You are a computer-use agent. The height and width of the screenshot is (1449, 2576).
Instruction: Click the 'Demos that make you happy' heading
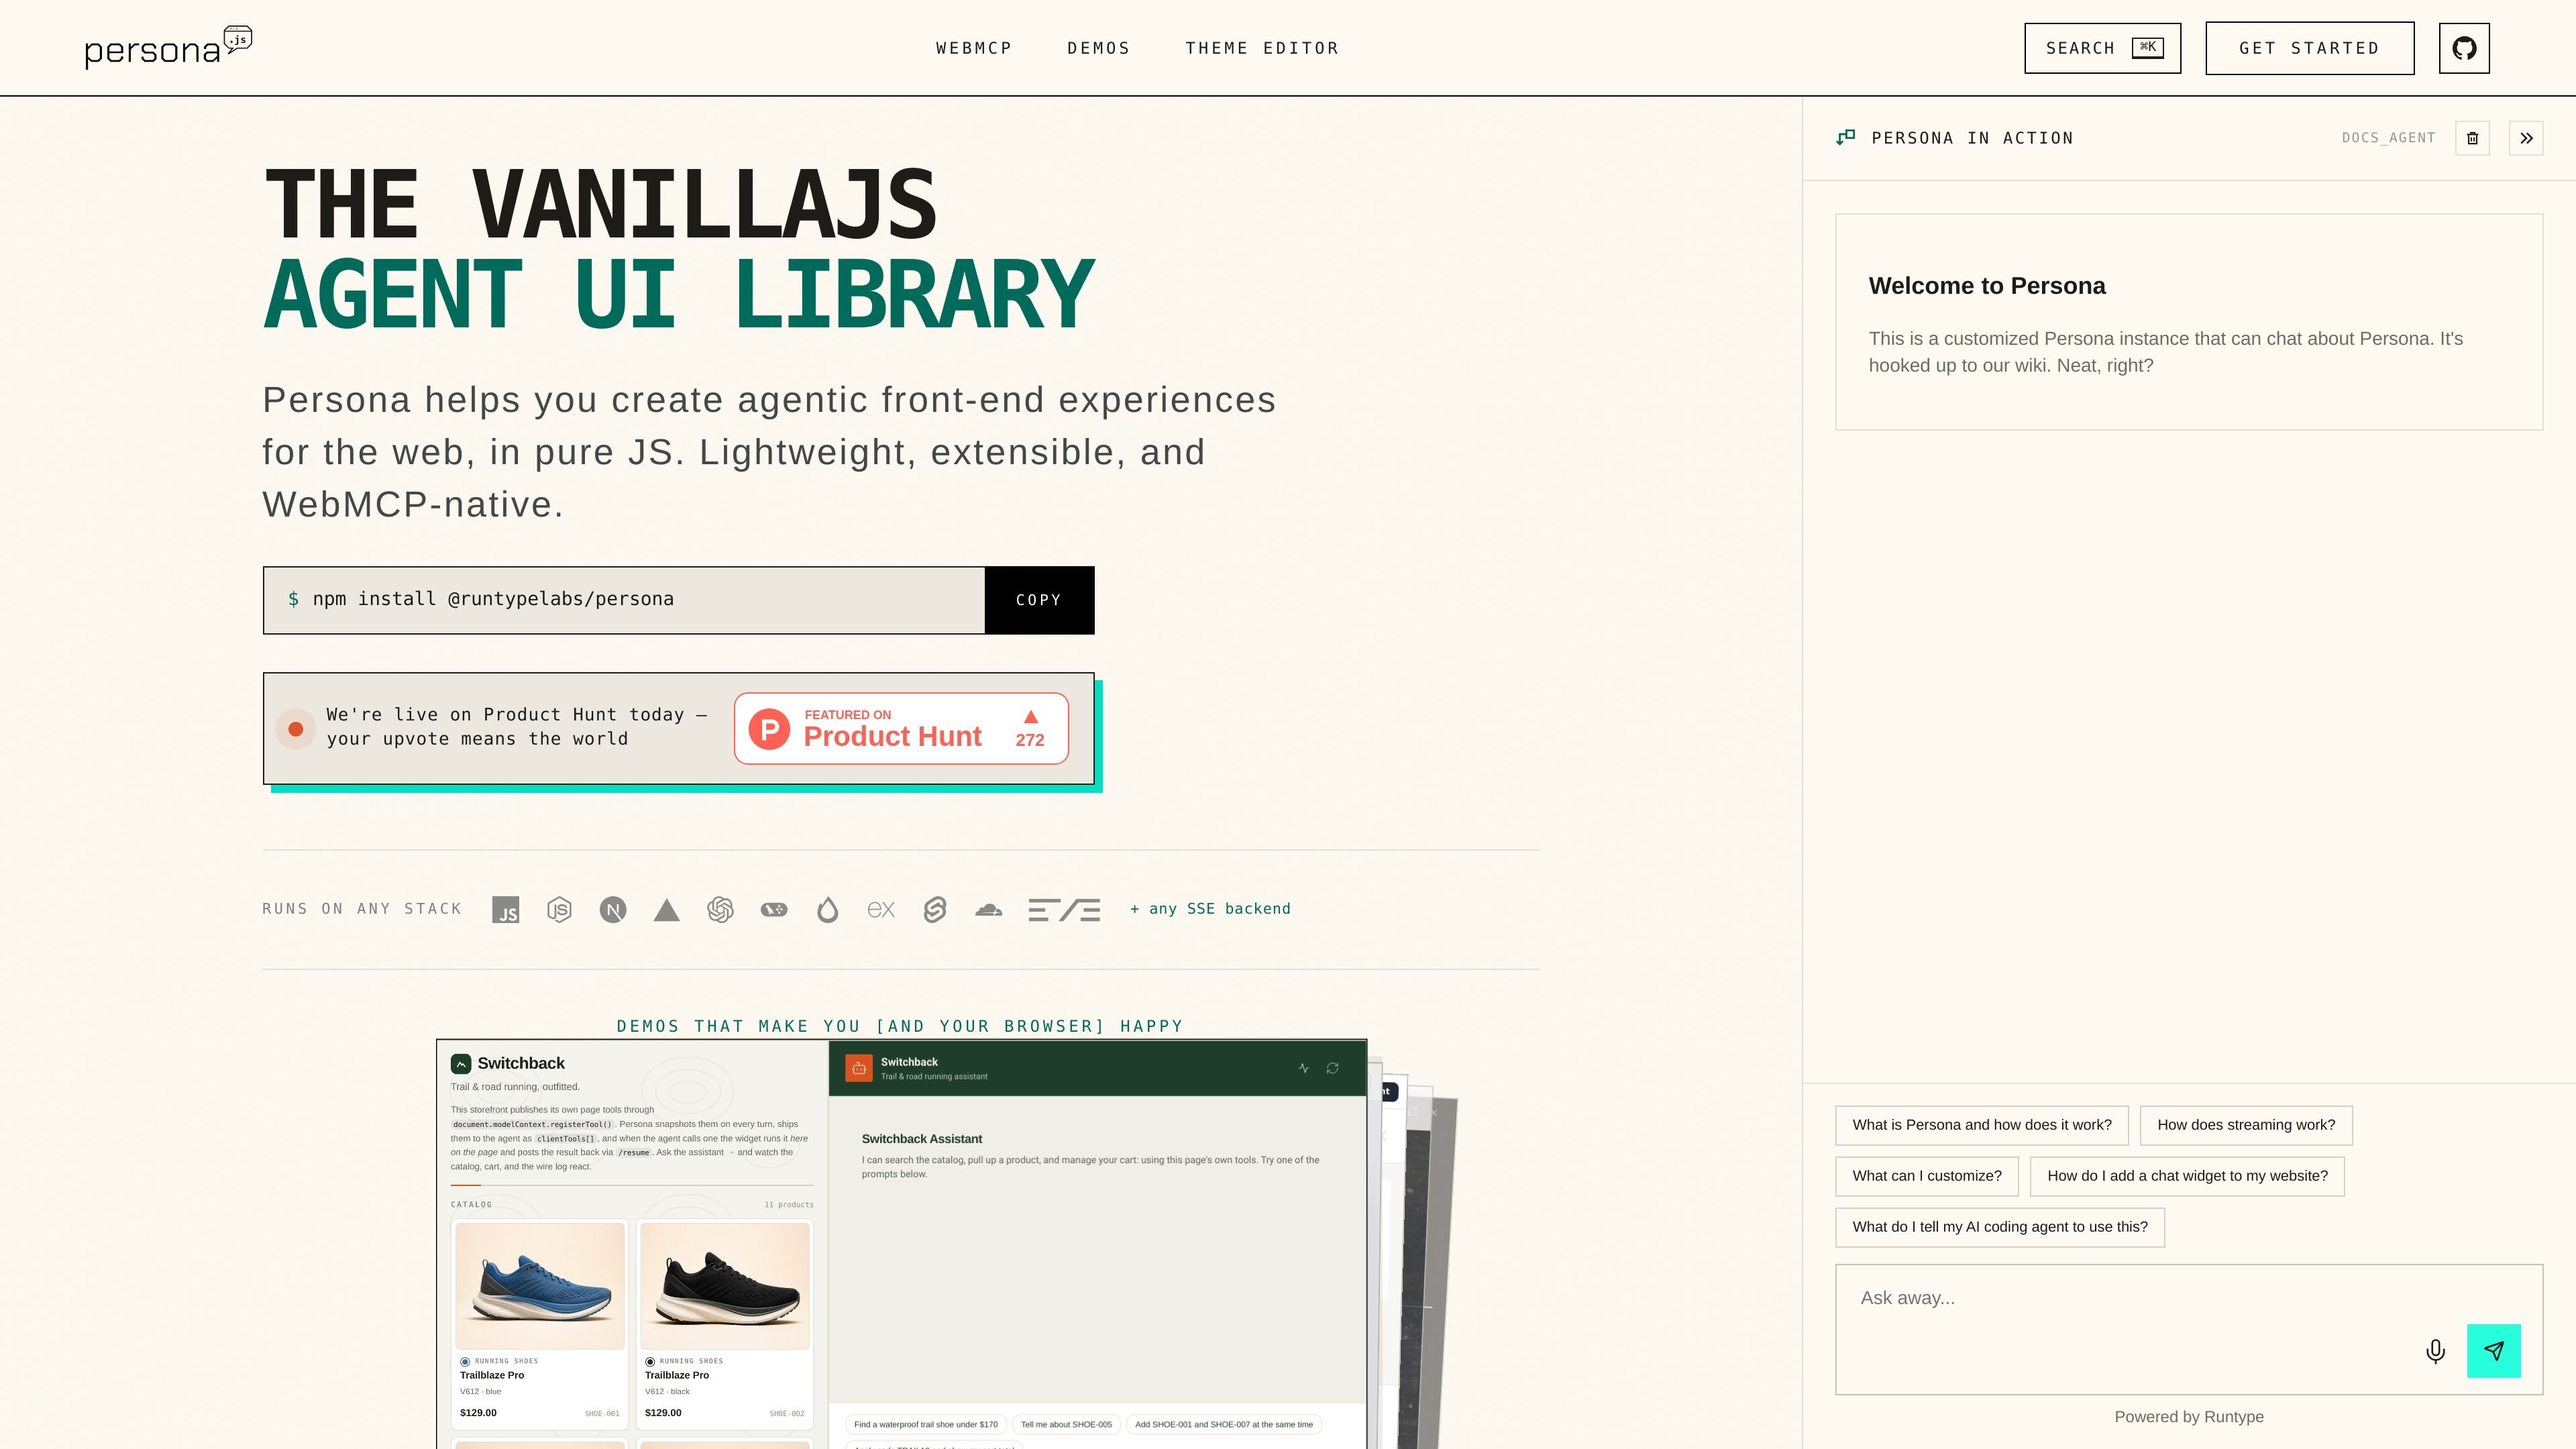click(x=900, y=1027)
